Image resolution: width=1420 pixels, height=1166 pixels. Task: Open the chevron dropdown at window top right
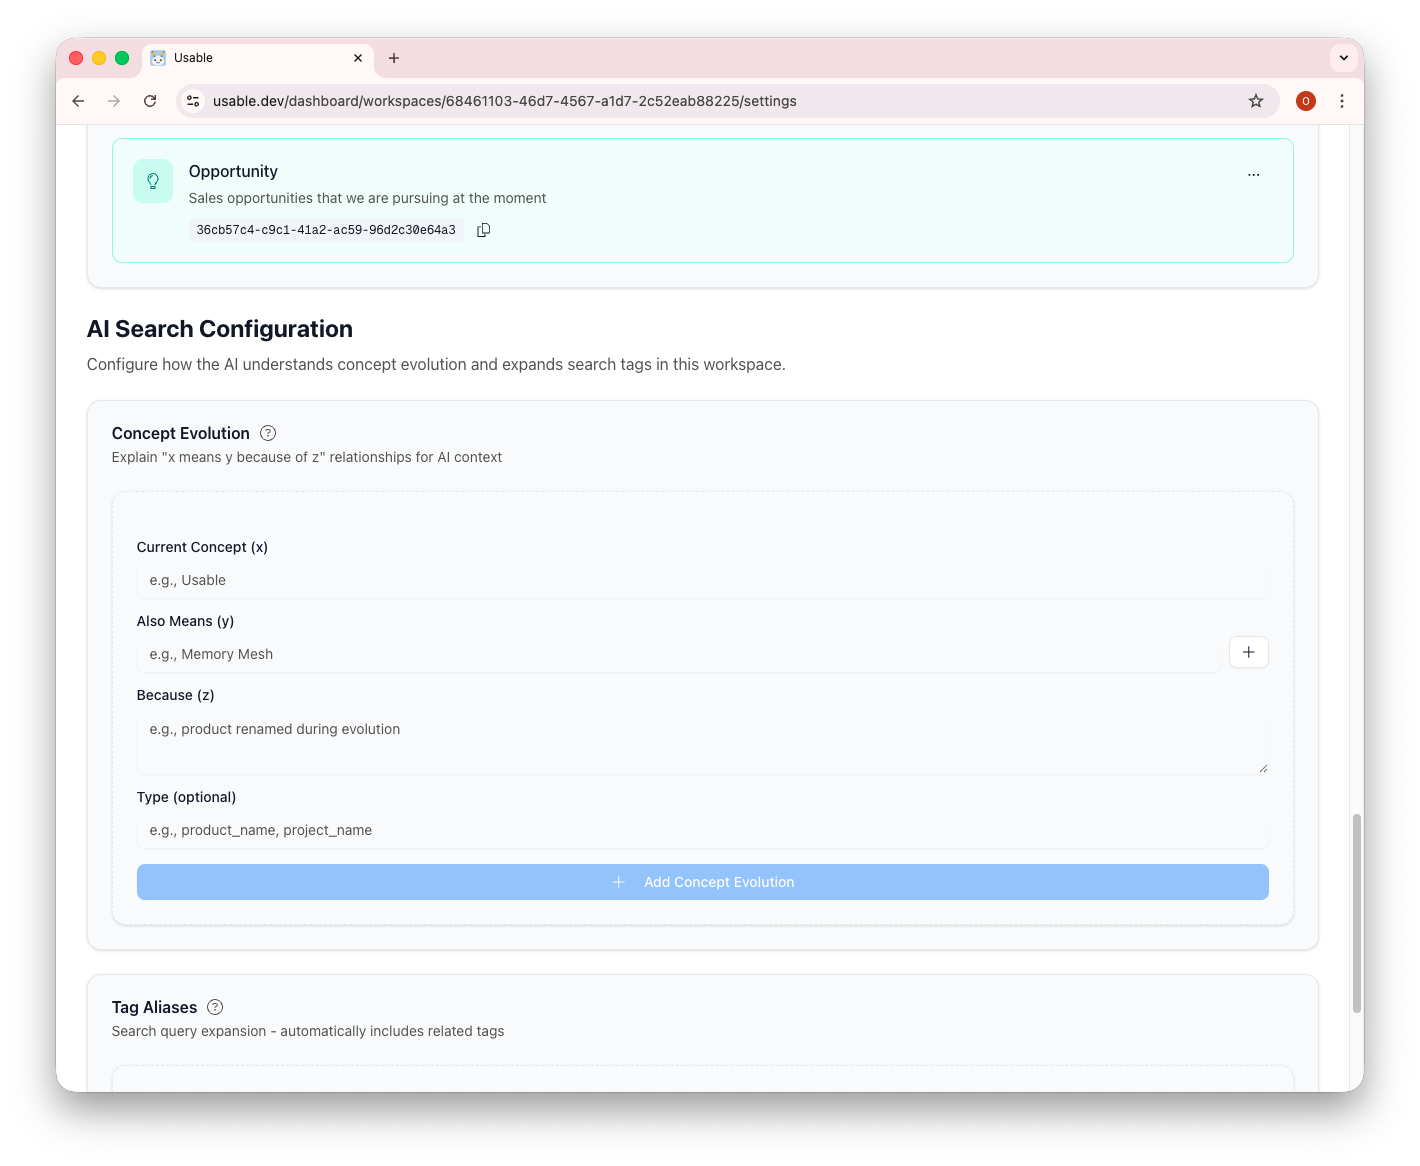(1343, 57)
